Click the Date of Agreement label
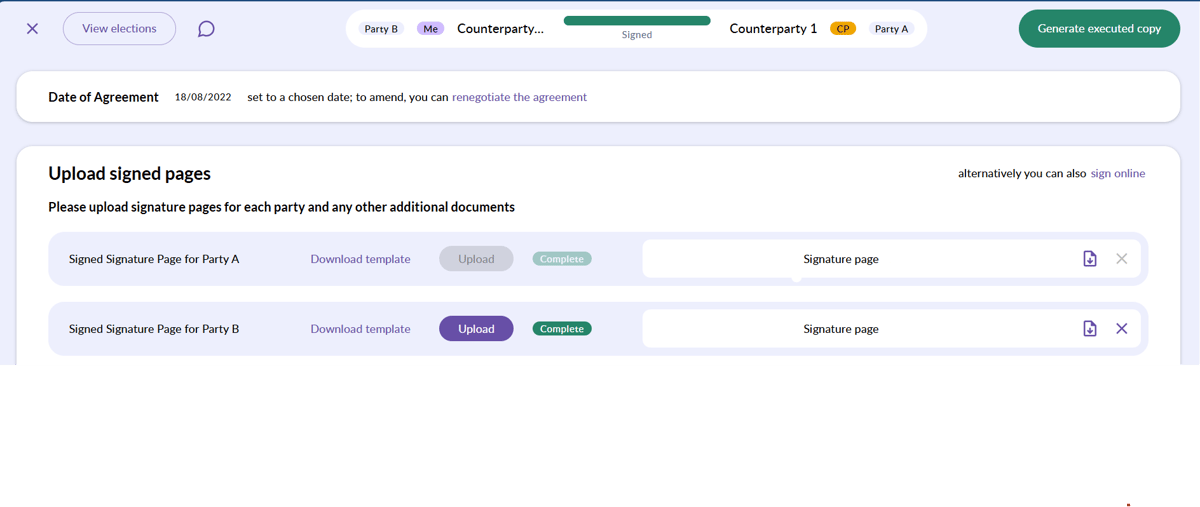Viewport: 1200px width, 507px height. coord(104,97)
